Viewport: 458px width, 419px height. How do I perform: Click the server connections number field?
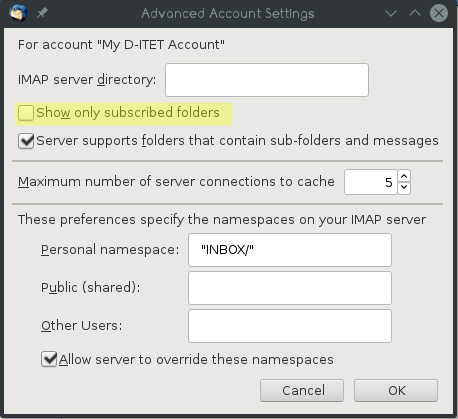click(371, 182)
